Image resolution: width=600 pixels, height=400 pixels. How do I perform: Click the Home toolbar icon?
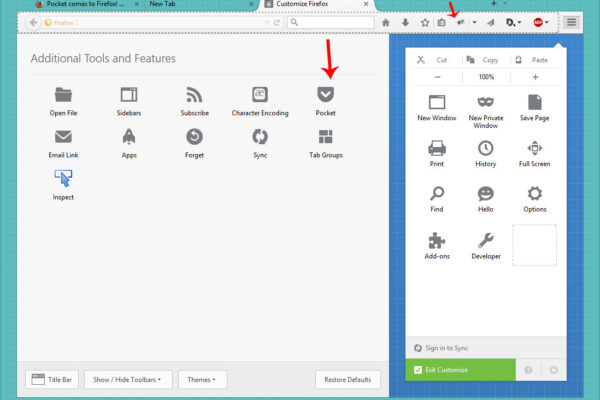(x=386, y=23)
